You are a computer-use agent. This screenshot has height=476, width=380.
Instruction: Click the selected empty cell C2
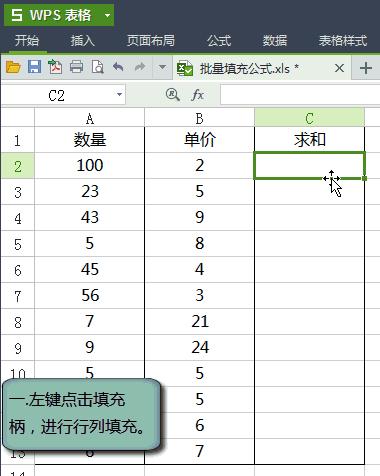(x=309, y=165)
